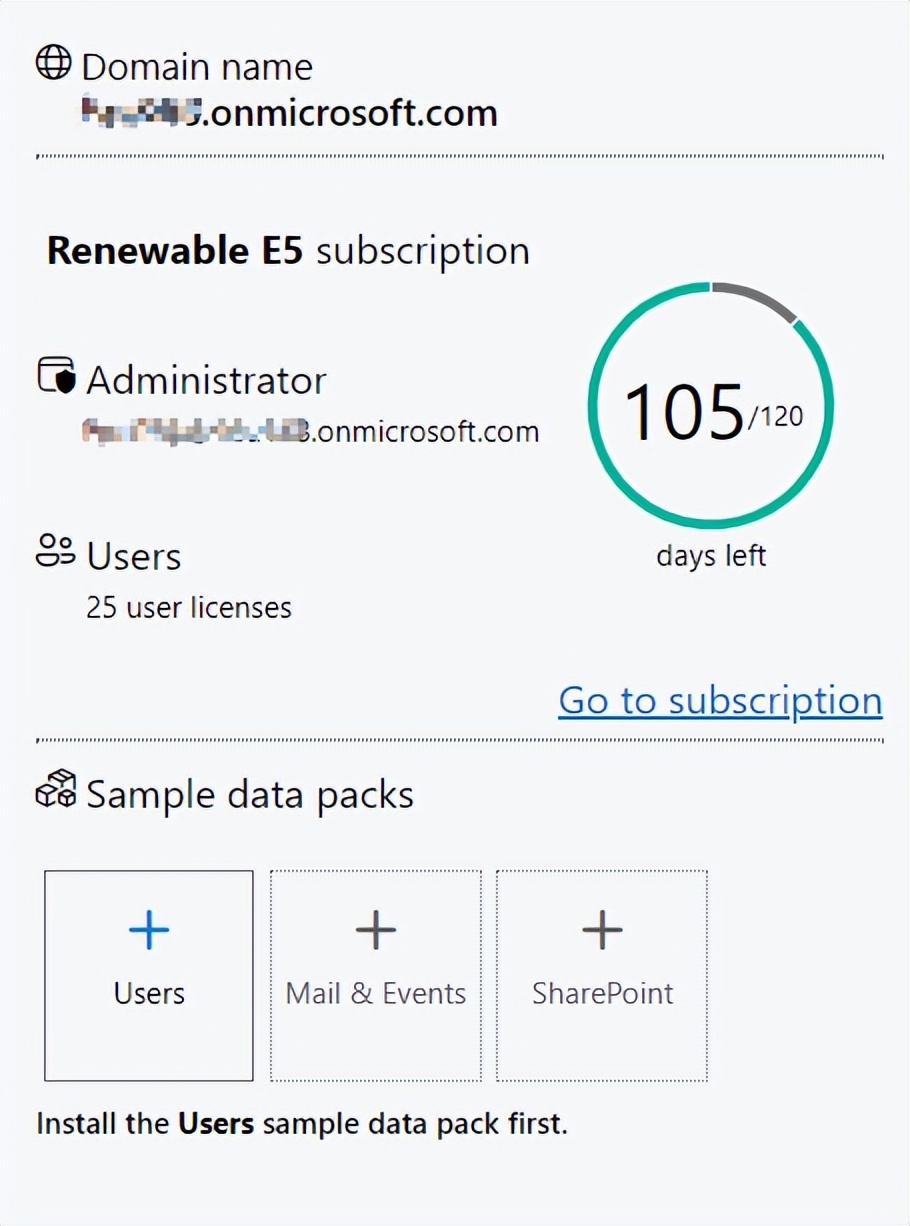Click the Administrator heading label

point(206,381)
